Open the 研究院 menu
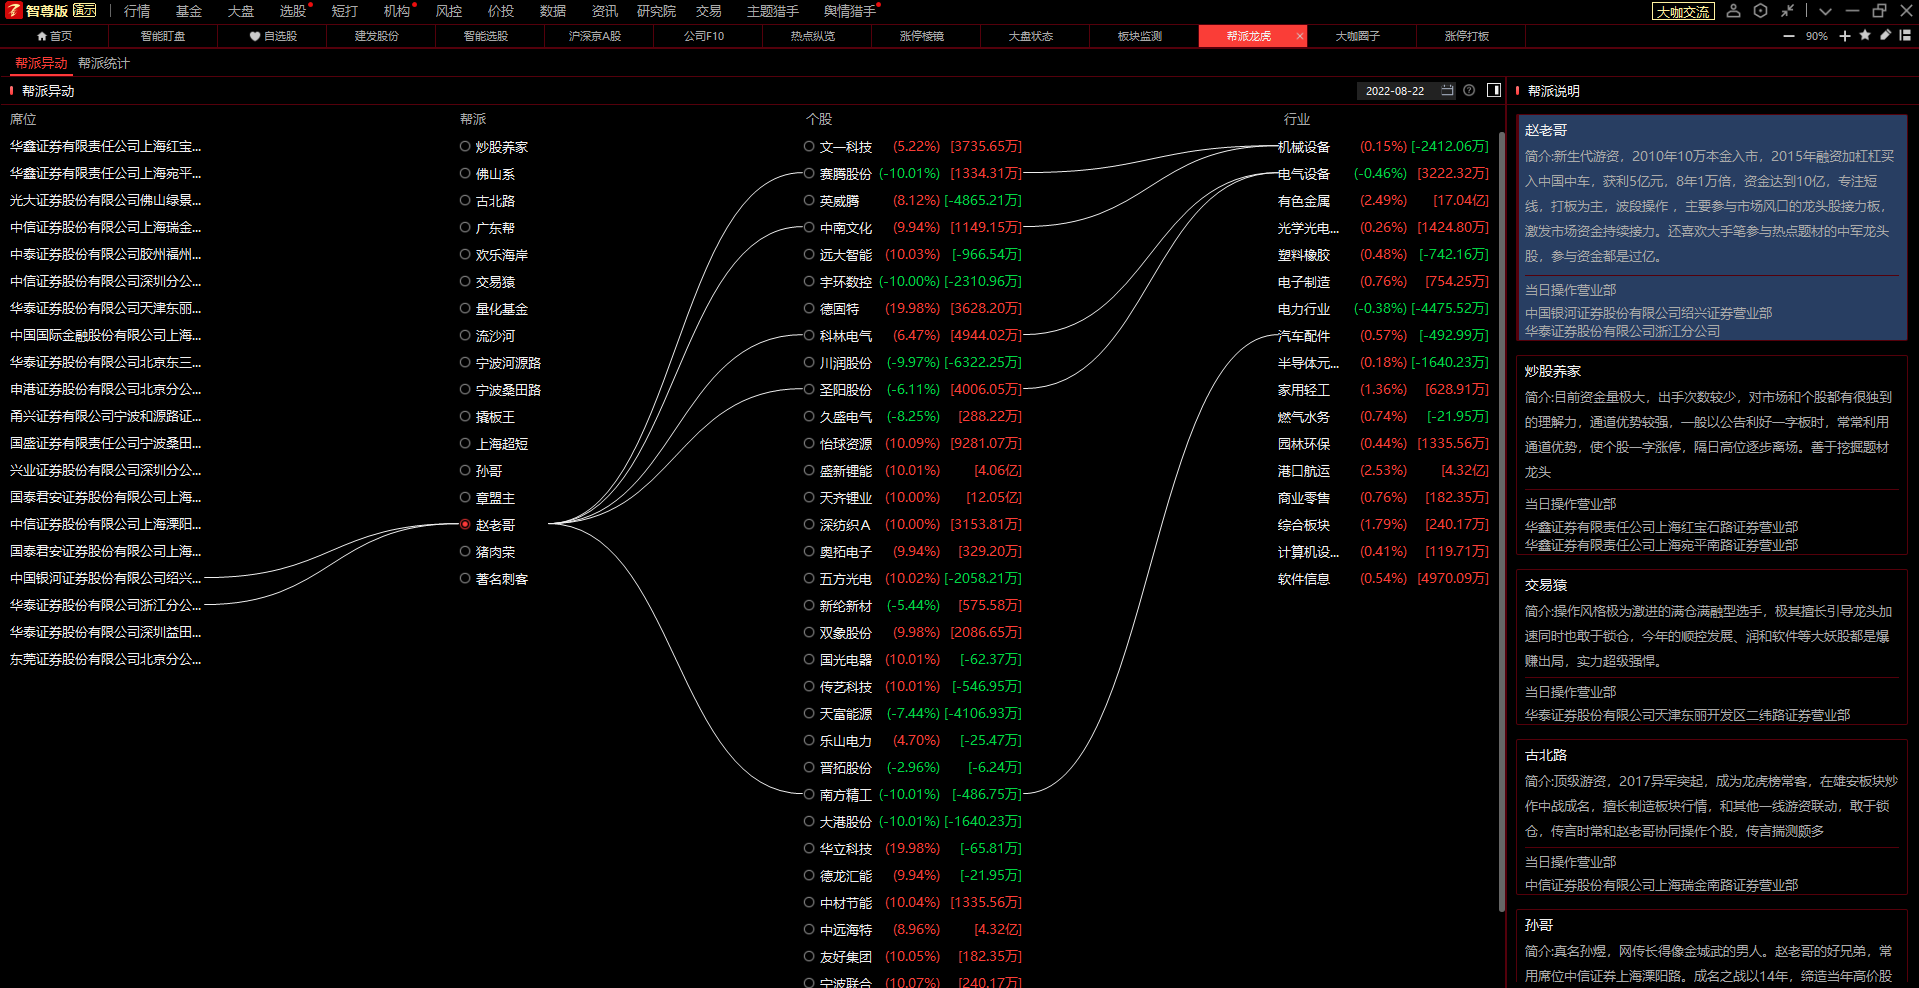 [x=656, y=11]
